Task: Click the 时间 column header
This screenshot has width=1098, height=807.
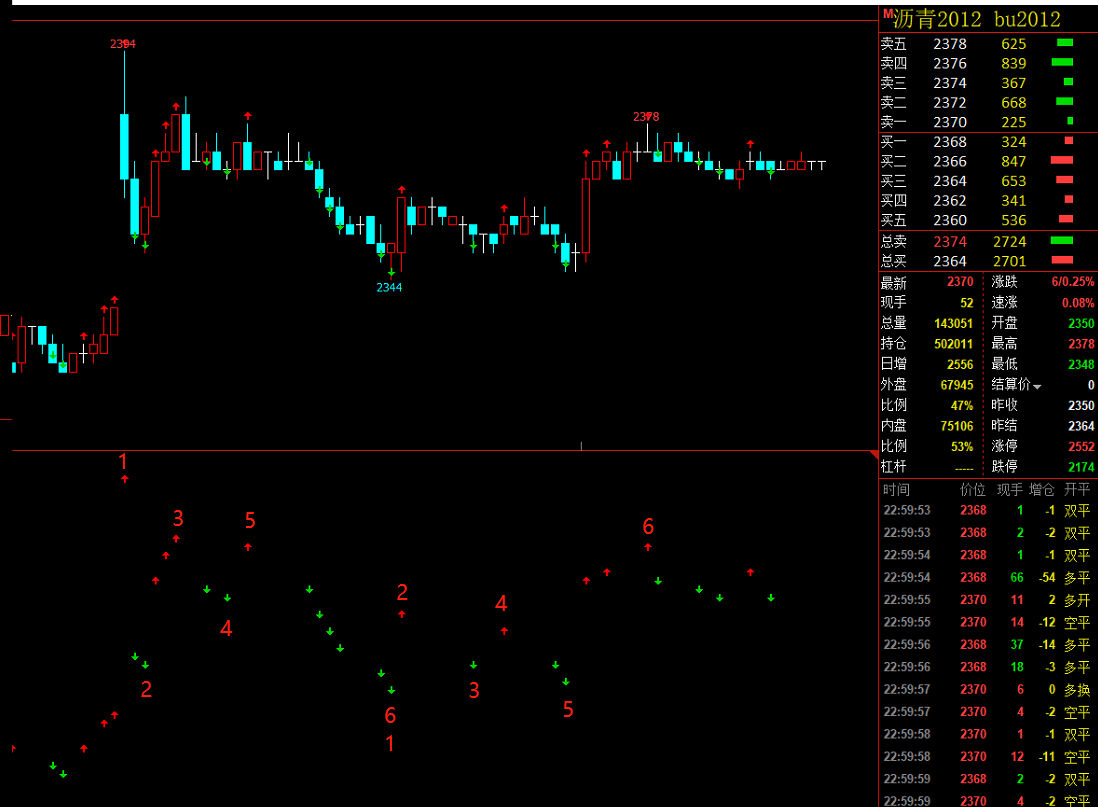Action: [x=897, y=490]
